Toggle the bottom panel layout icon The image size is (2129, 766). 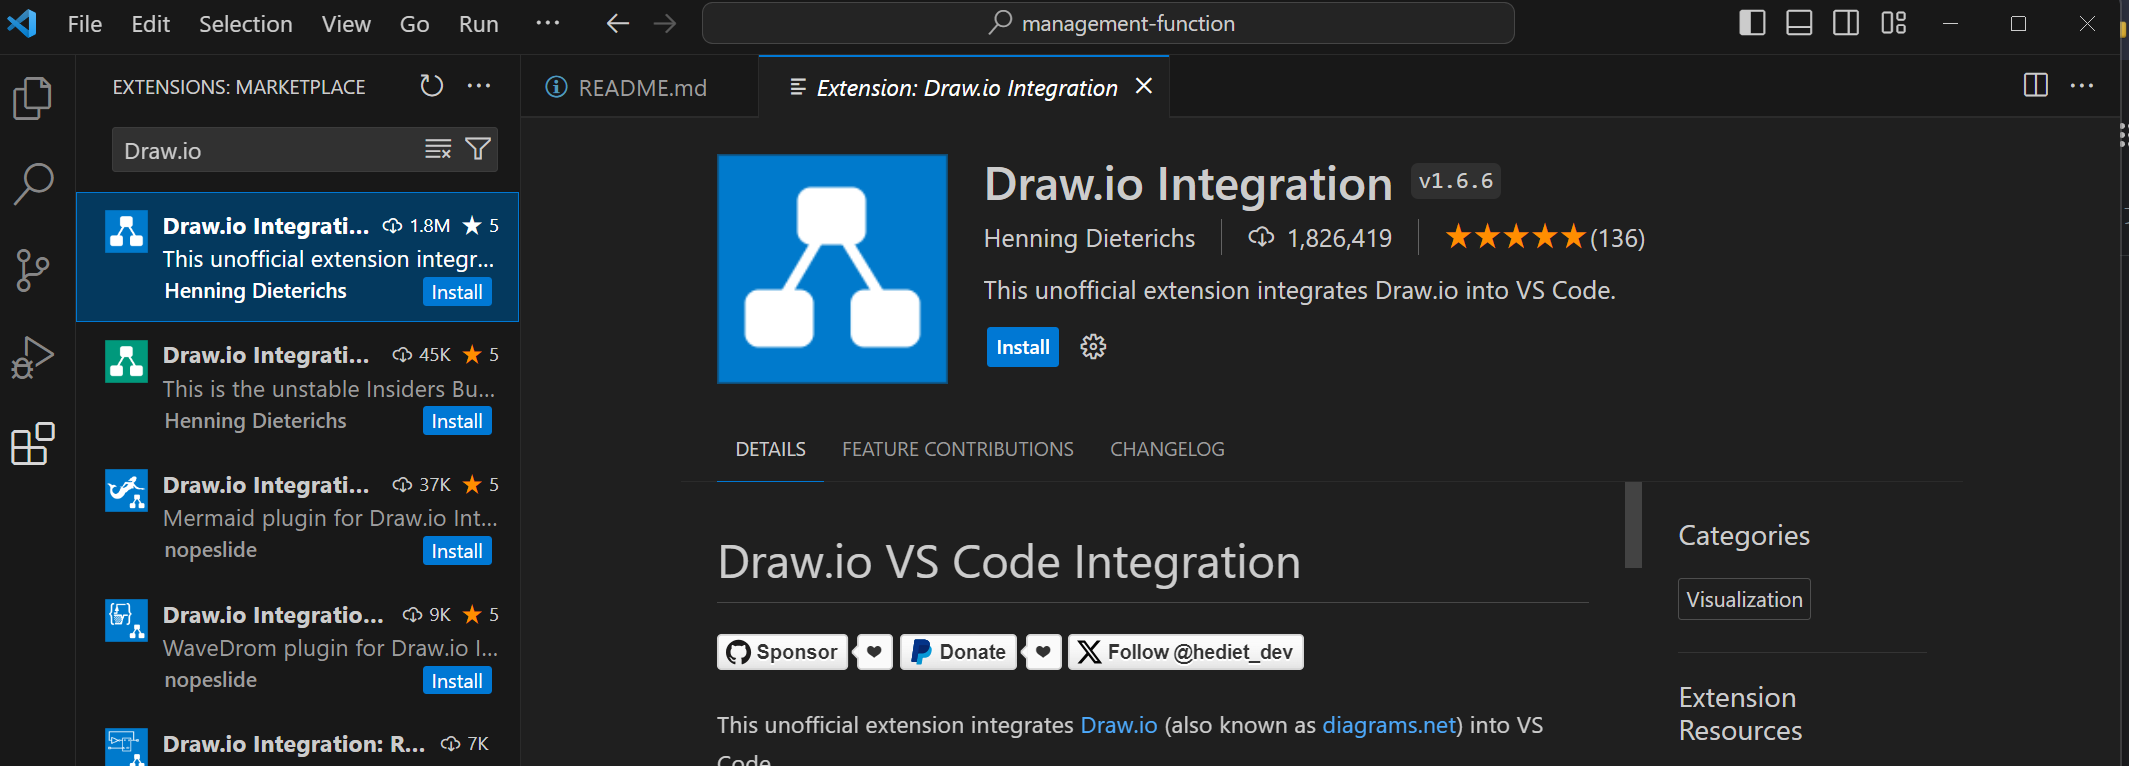[1799, 23]
